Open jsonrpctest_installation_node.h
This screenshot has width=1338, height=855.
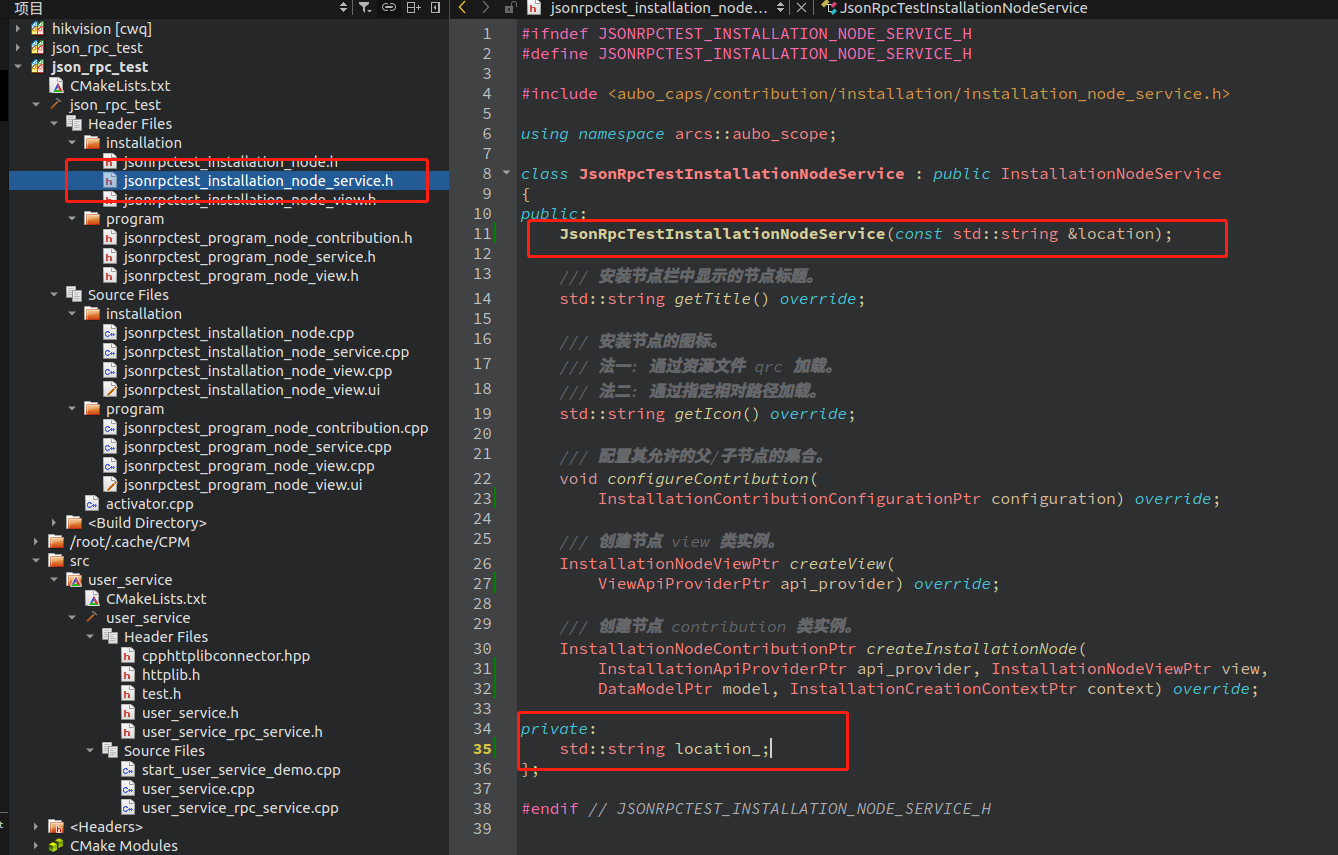(230, 162)
